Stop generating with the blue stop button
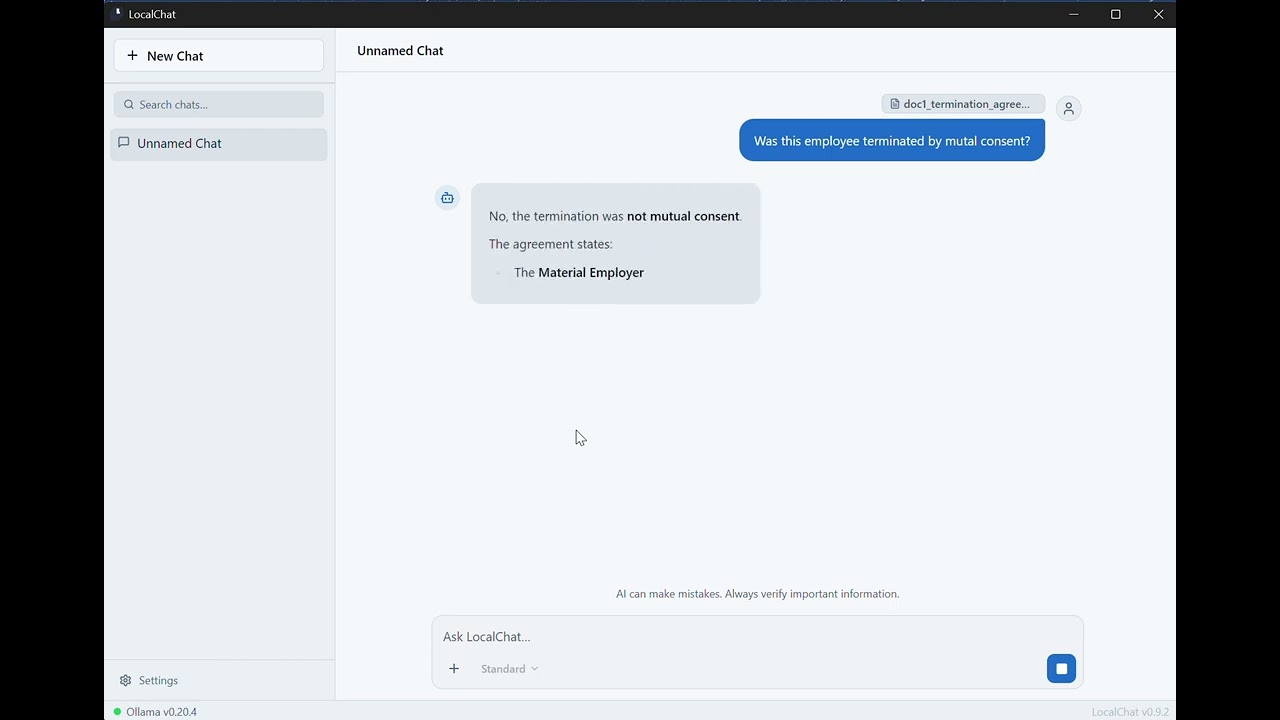The image size is (1280, 720). click(1061, 669)
